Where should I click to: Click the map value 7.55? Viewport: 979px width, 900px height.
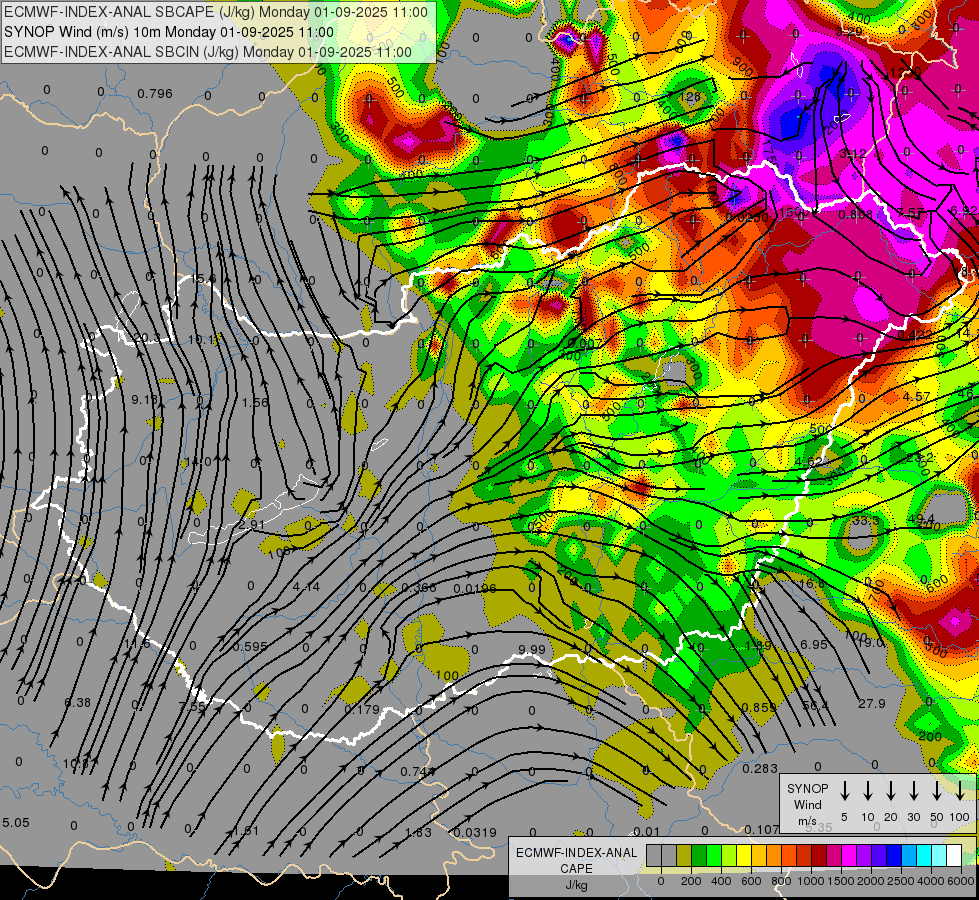pyautogui.click(x=192, y=706)
